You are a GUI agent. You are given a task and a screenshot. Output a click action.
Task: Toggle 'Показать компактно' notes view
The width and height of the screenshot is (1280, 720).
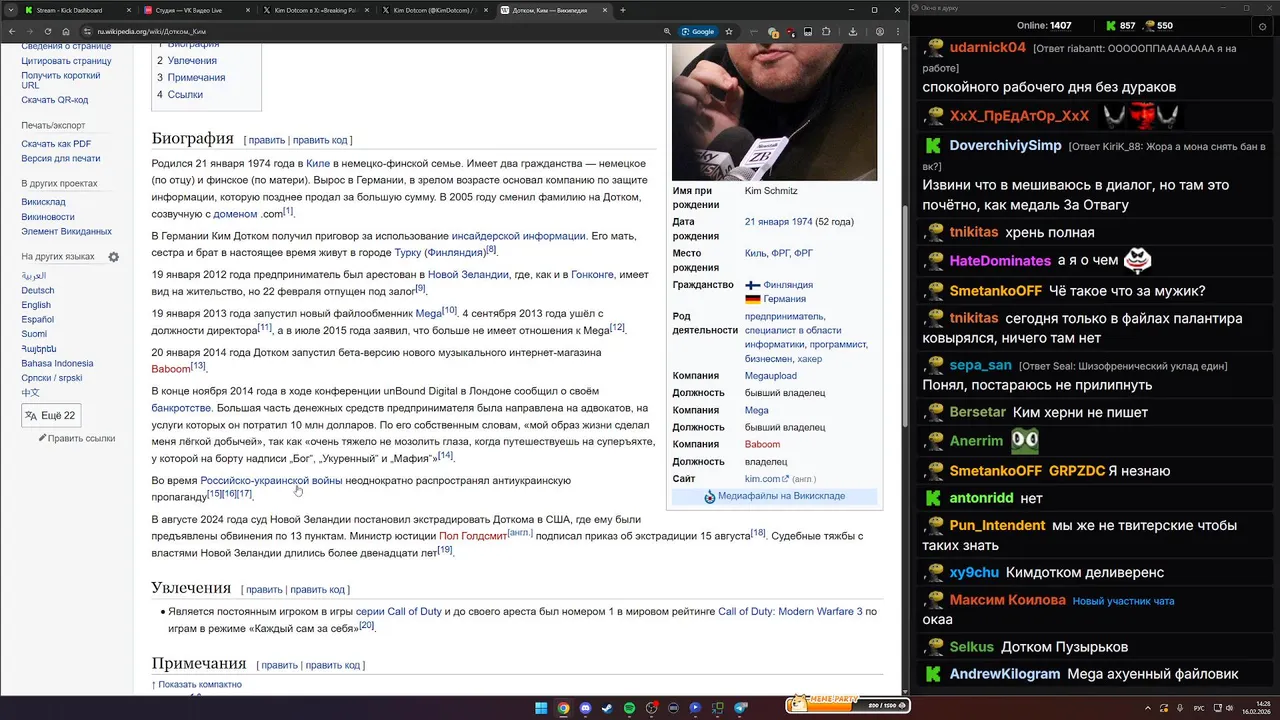(x=199, y=684)
